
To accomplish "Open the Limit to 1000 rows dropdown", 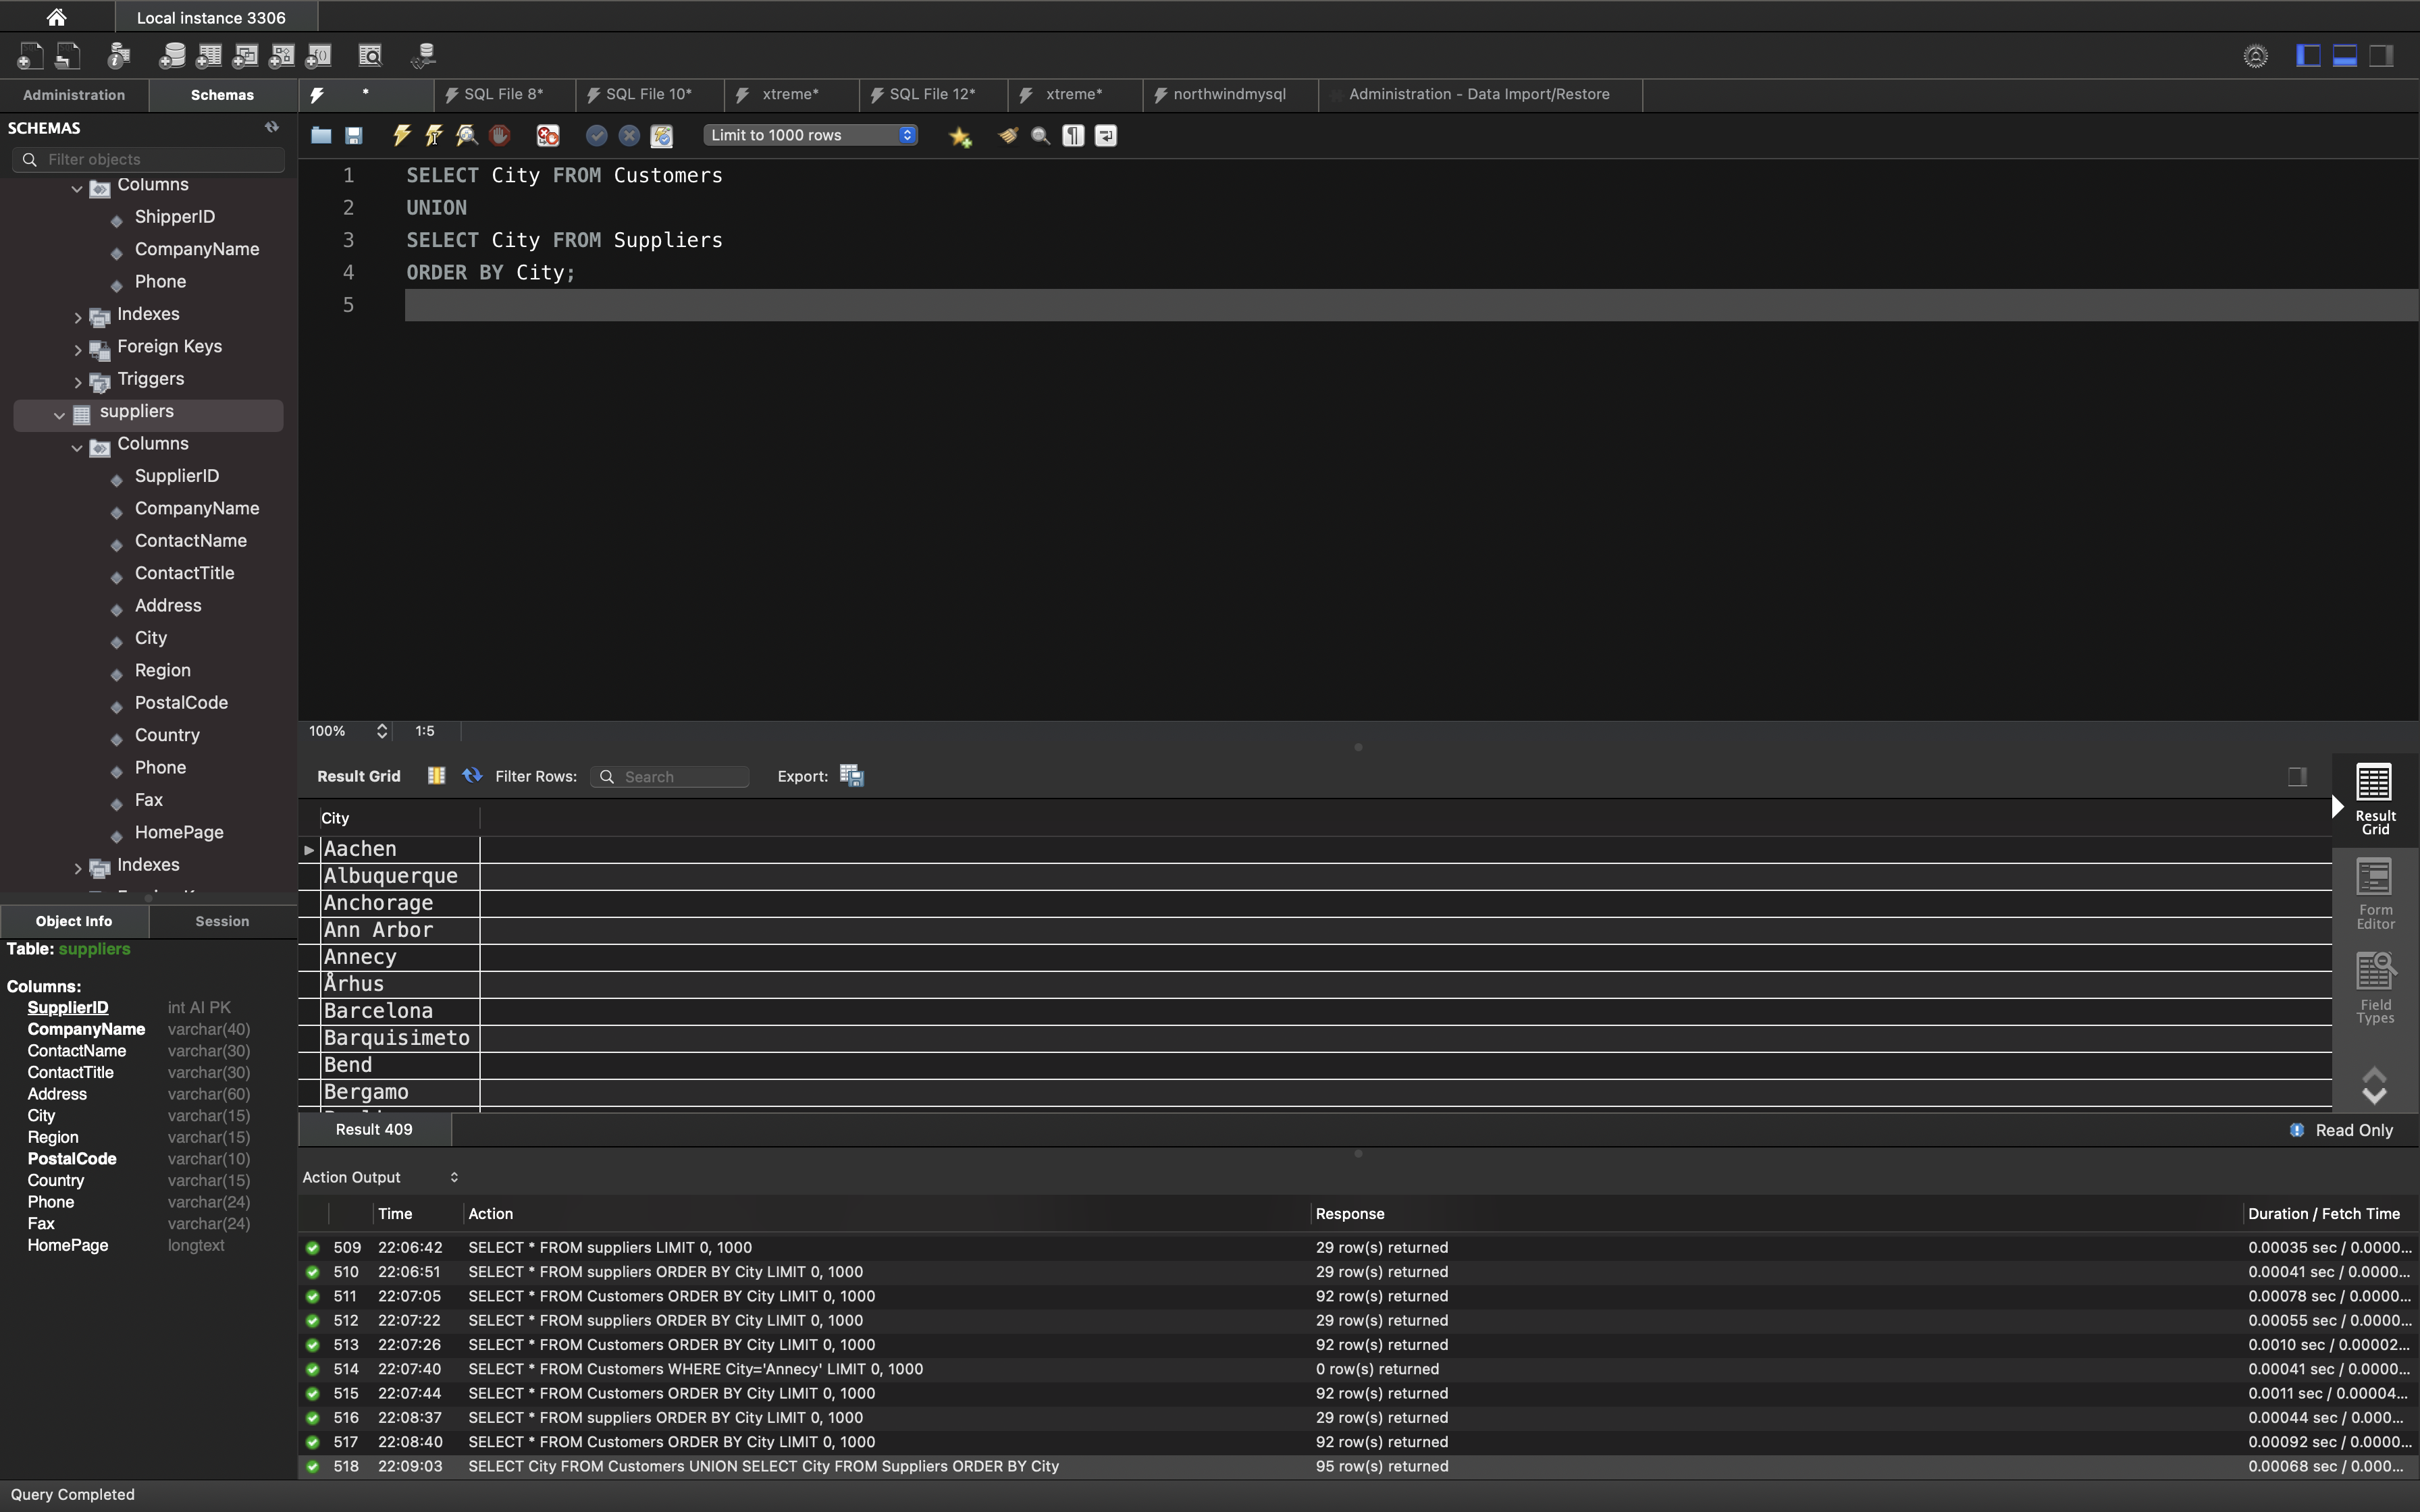I will click(x=810, y=135).
